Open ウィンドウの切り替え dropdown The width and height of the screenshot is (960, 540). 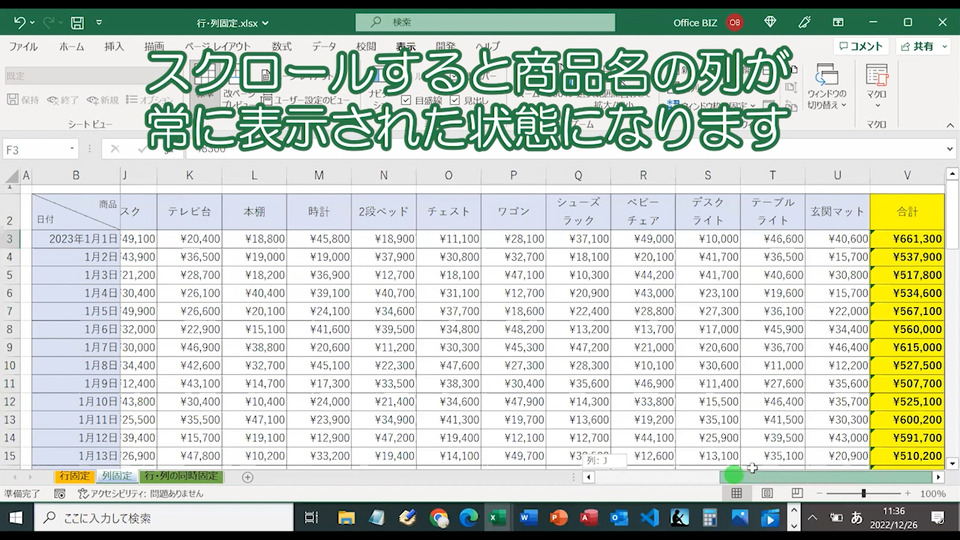click(827, 88)
